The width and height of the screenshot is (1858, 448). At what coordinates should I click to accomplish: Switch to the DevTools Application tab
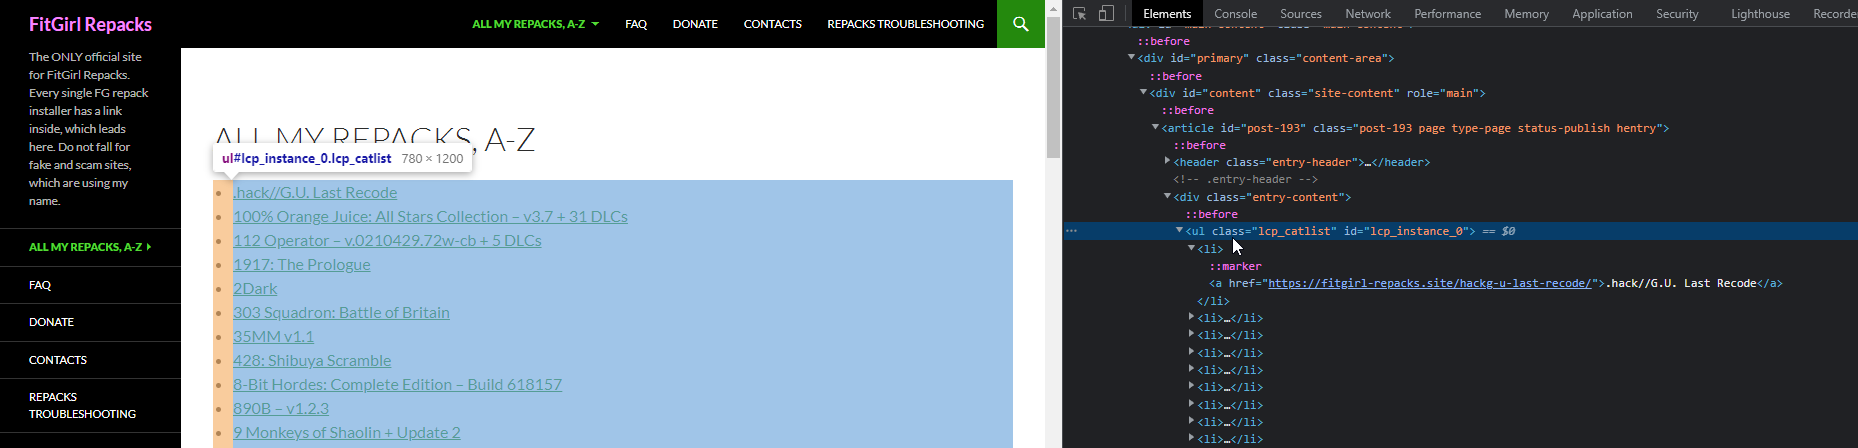1602,14
